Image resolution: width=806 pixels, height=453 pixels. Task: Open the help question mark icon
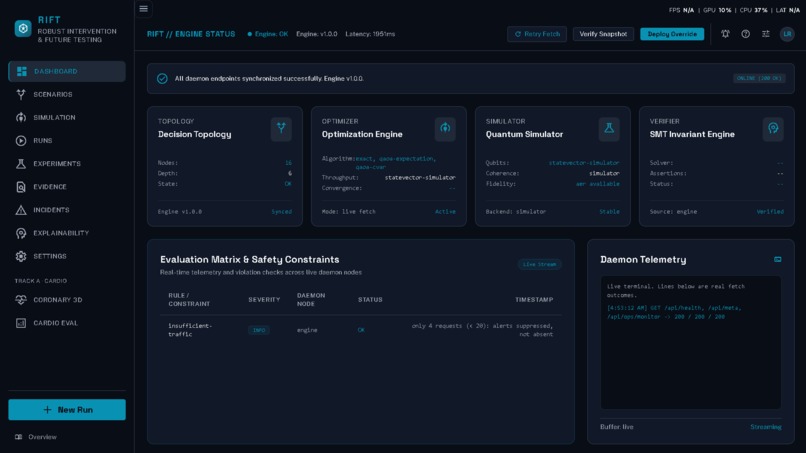click(x=745, y=34)
